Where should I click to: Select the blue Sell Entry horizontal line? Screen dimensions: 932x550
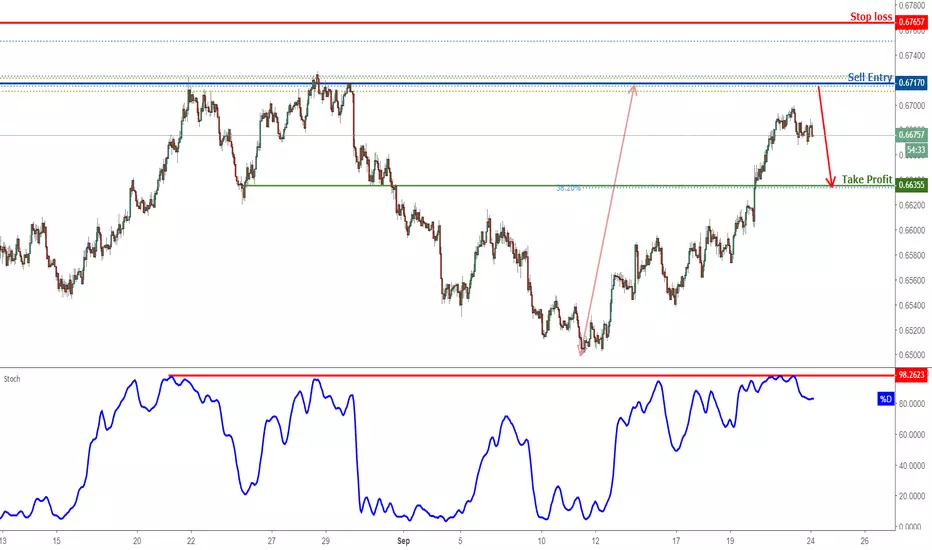tap(447, 84)
